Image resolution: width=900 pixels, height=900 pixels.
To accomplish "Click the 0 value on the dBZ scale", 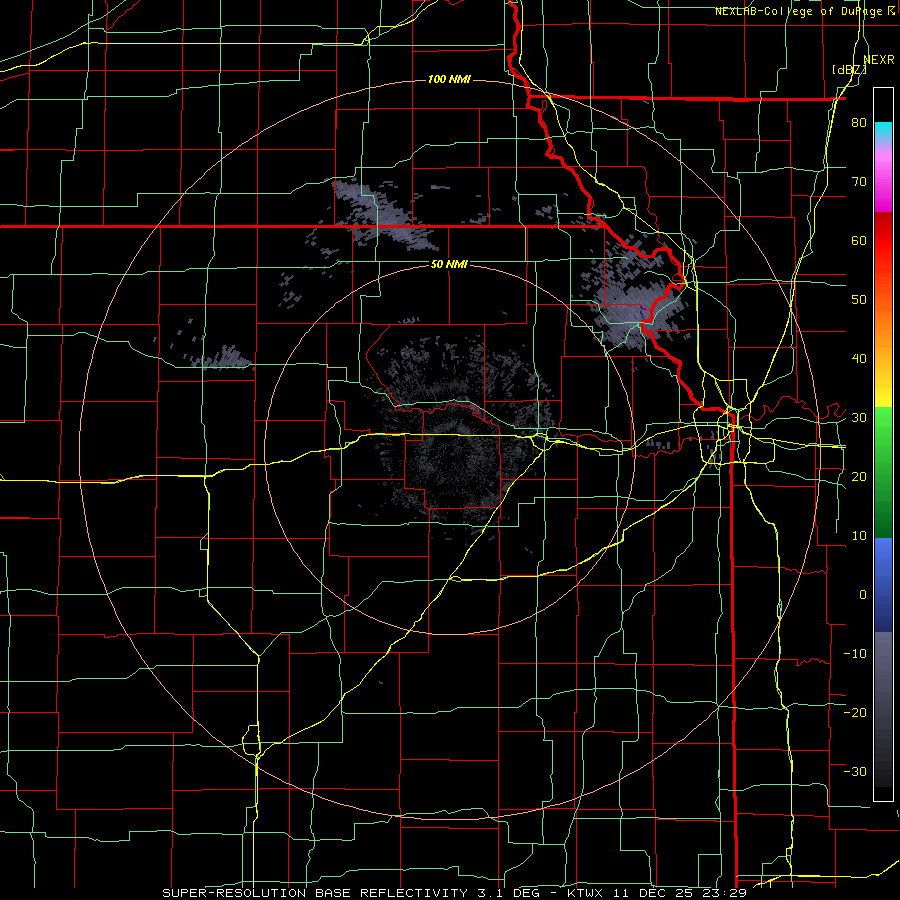I will 863,595.
